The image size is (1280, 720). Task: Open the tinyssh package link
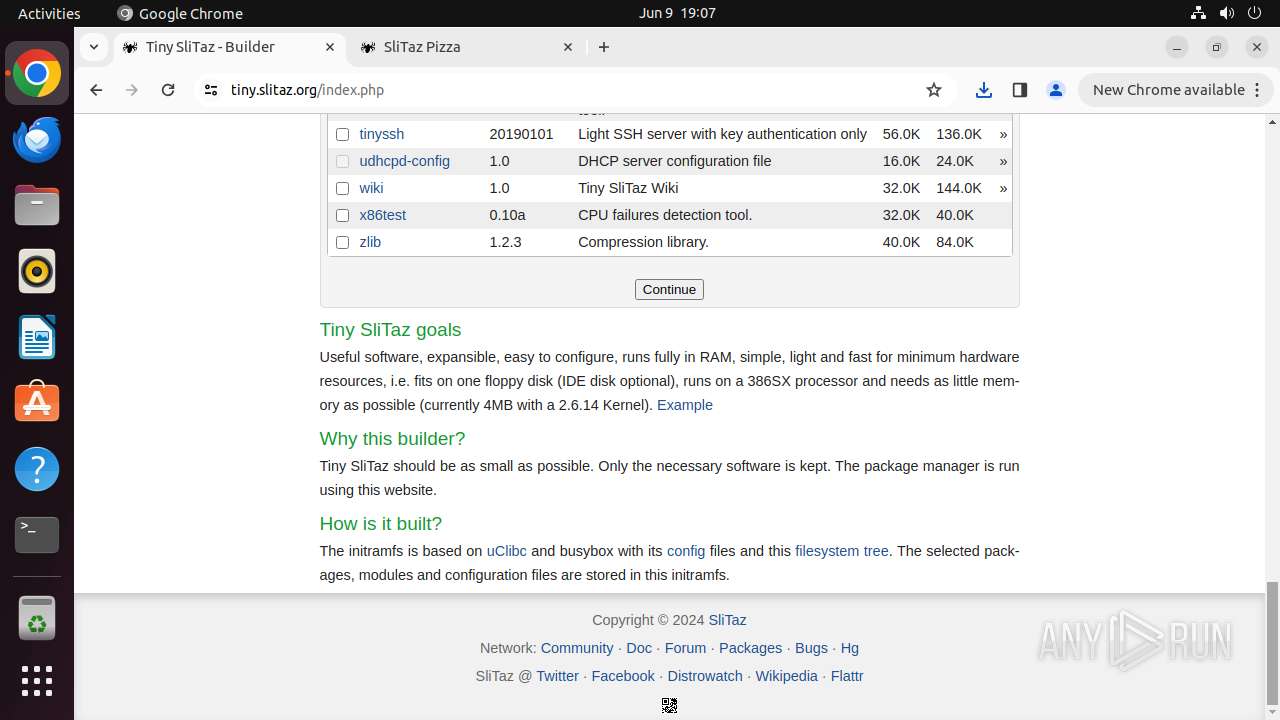point(382,134)
